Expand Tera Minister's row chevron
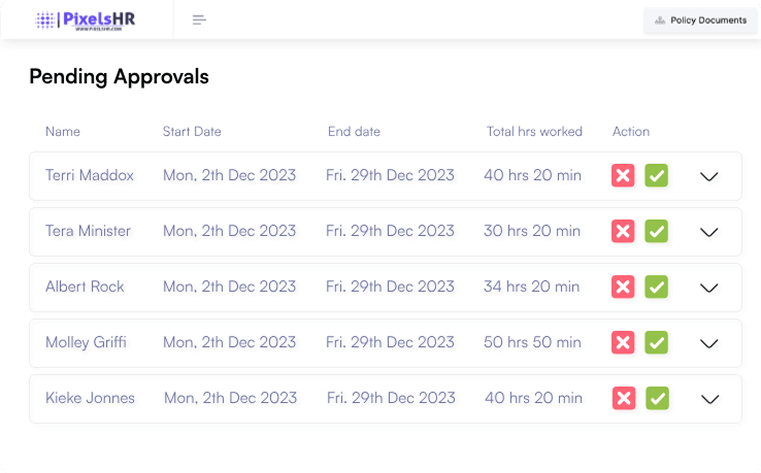The image size is (761, 473). coord(709,232)
